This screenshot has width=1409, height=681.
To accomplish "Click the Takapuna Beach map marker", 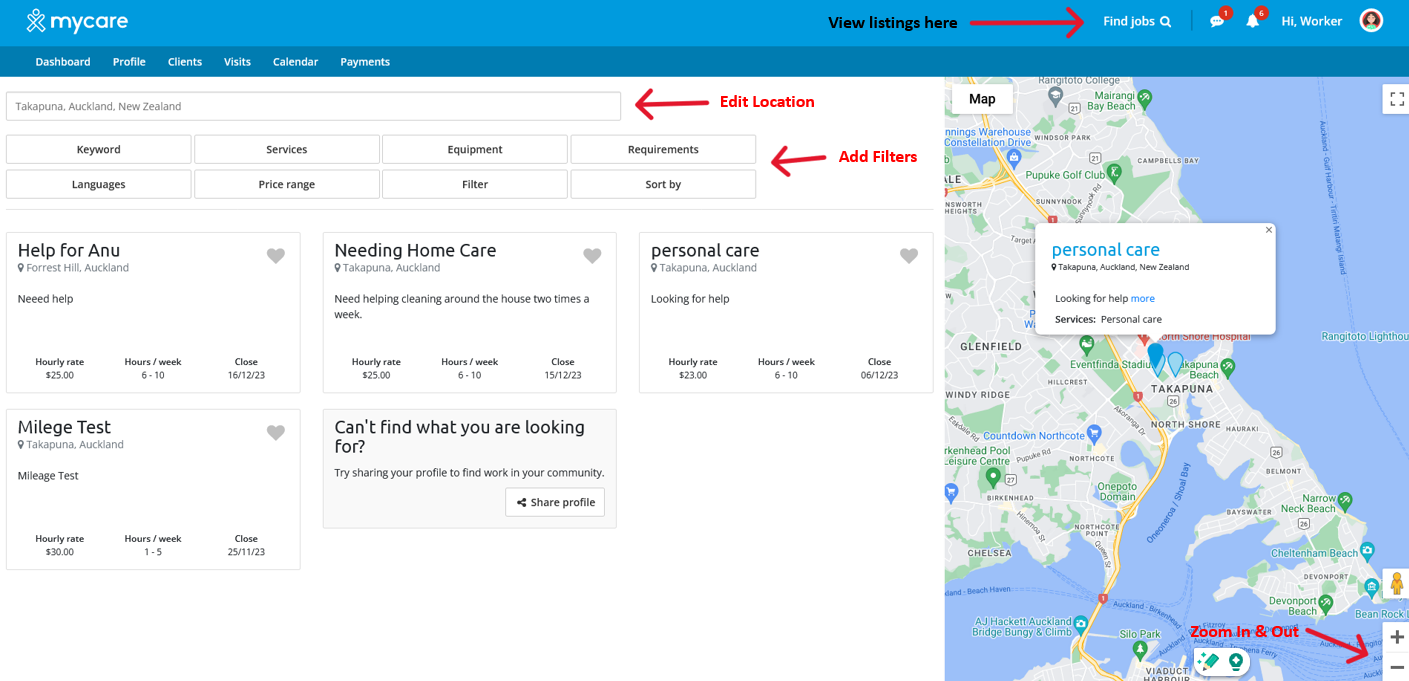I will (x=1228, y=367).
